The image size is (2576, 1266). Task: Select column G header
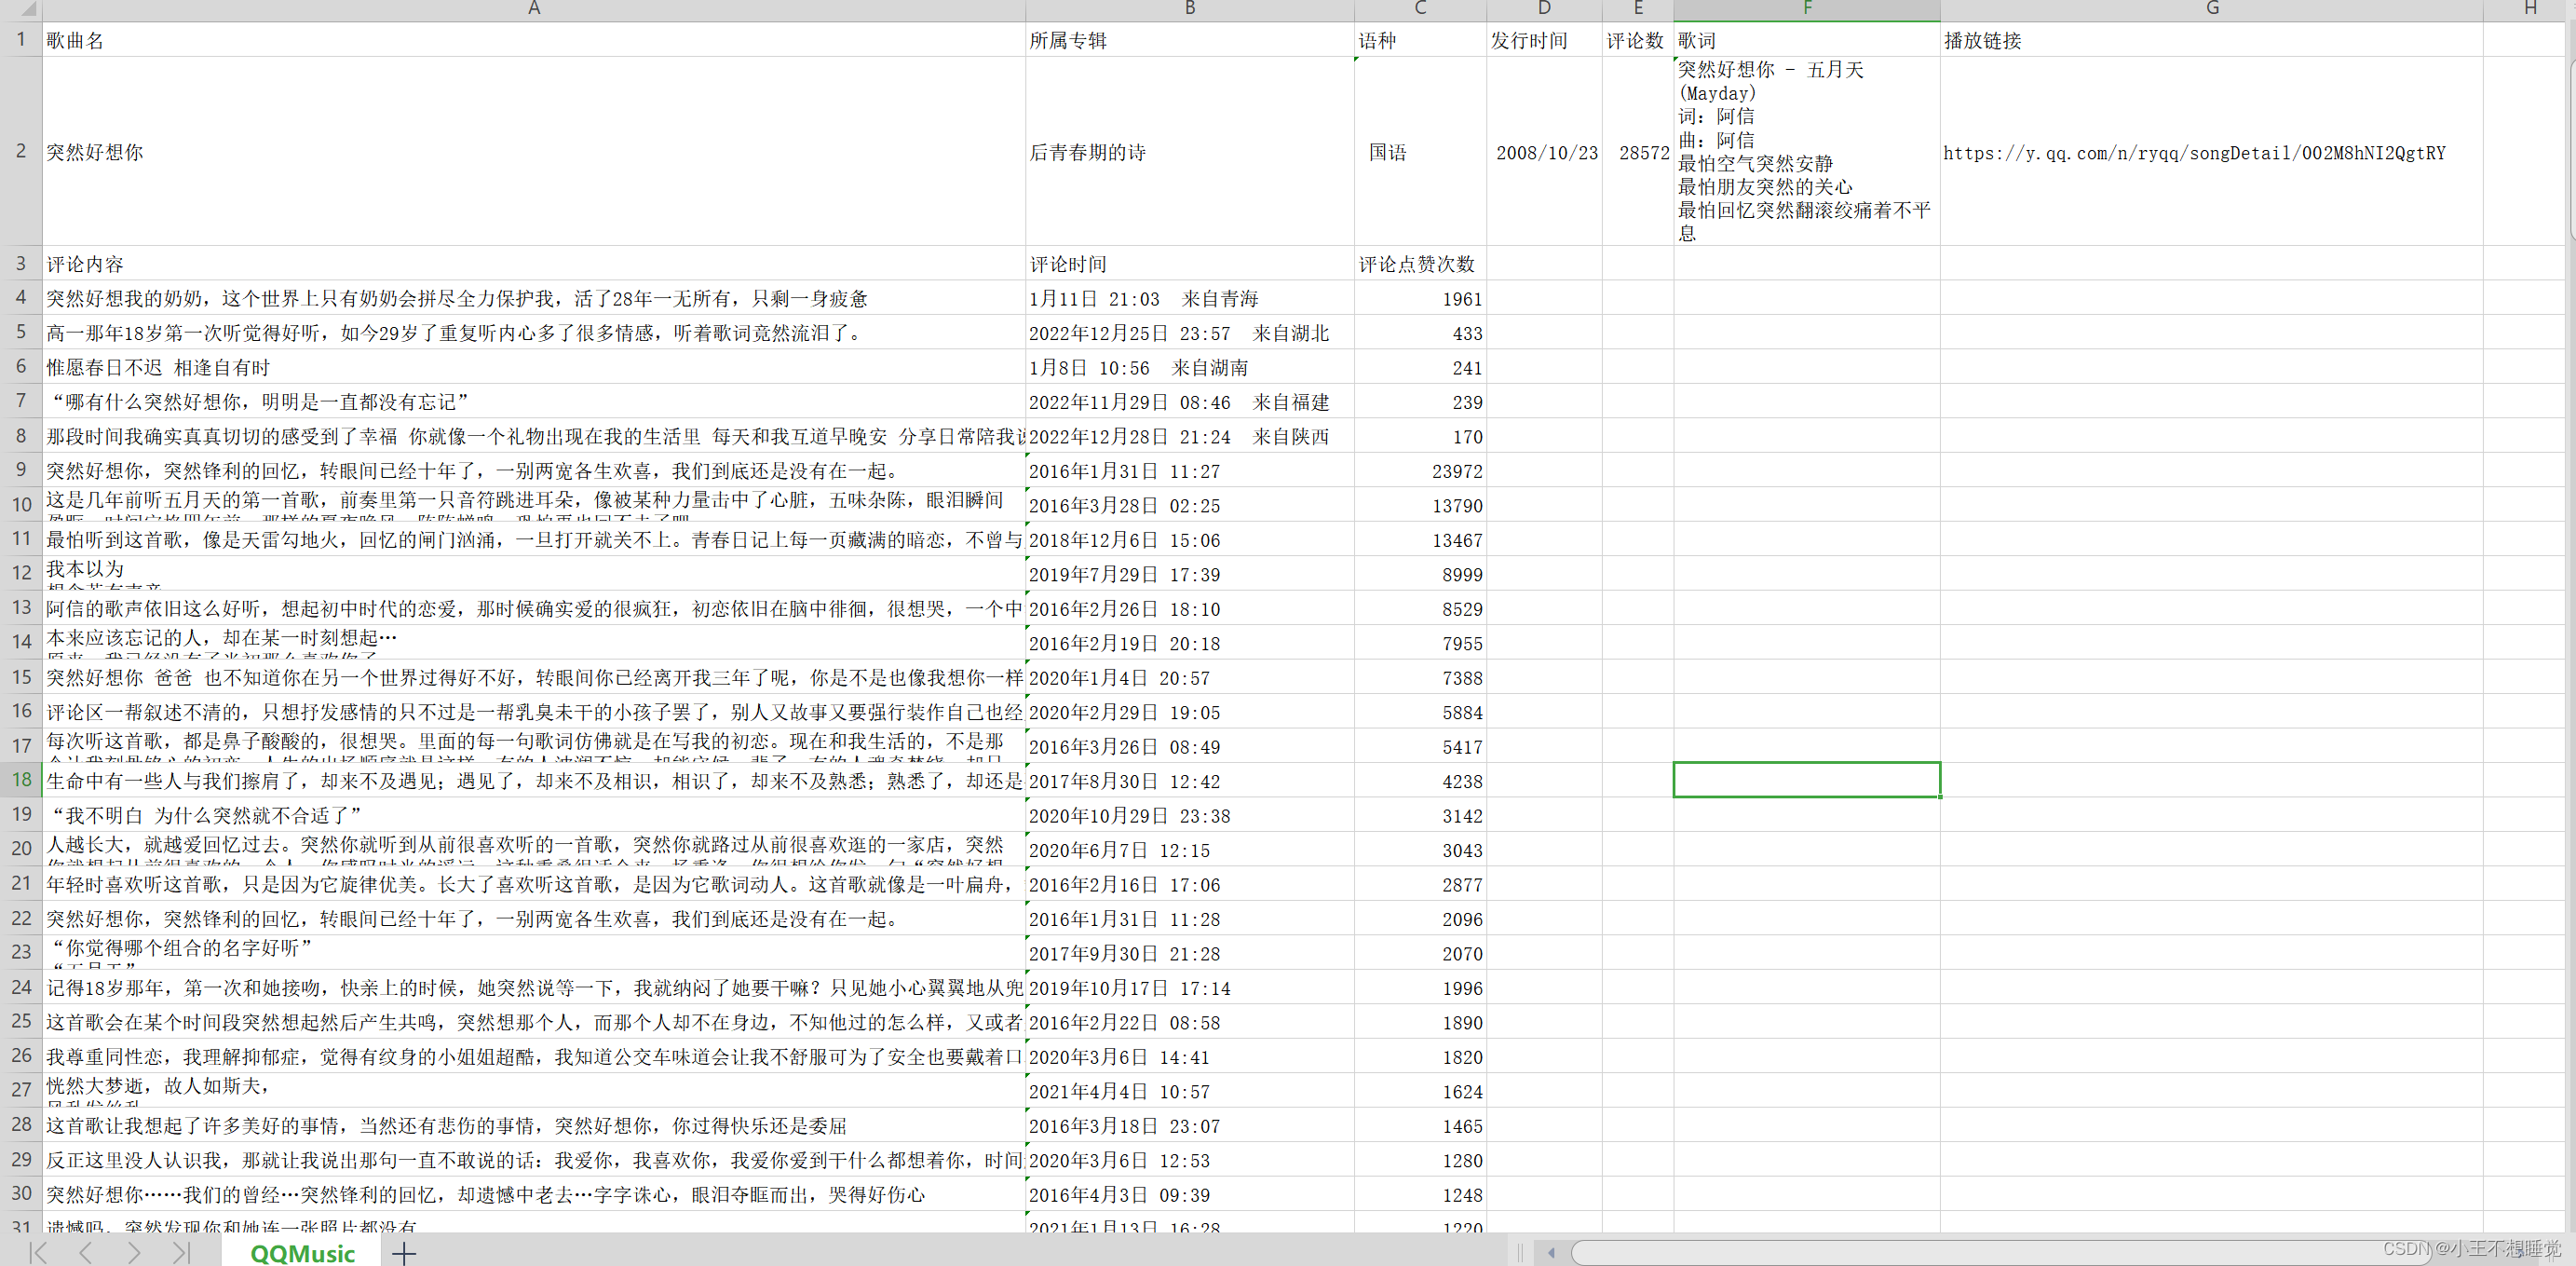(2211, 9)
